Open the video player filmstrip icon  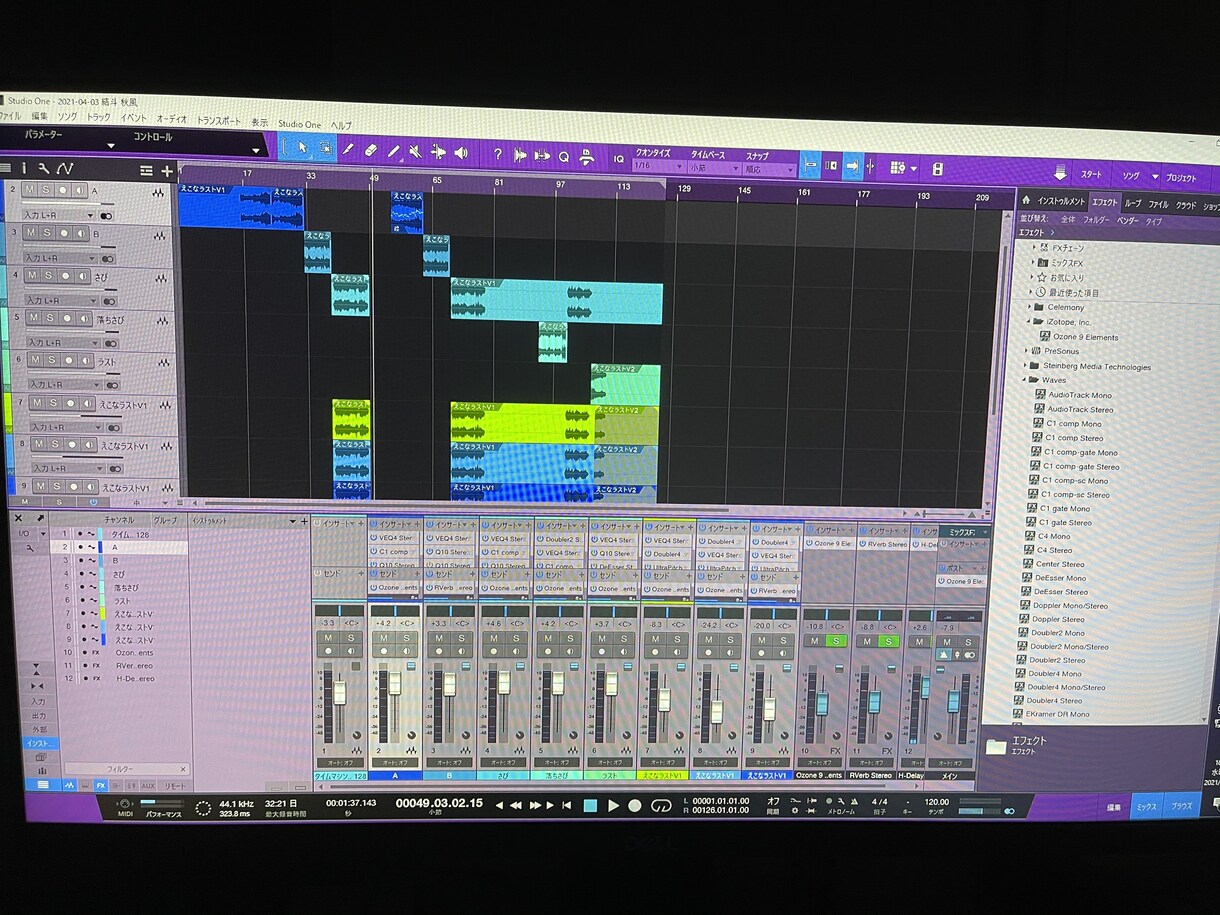[937, 169]
